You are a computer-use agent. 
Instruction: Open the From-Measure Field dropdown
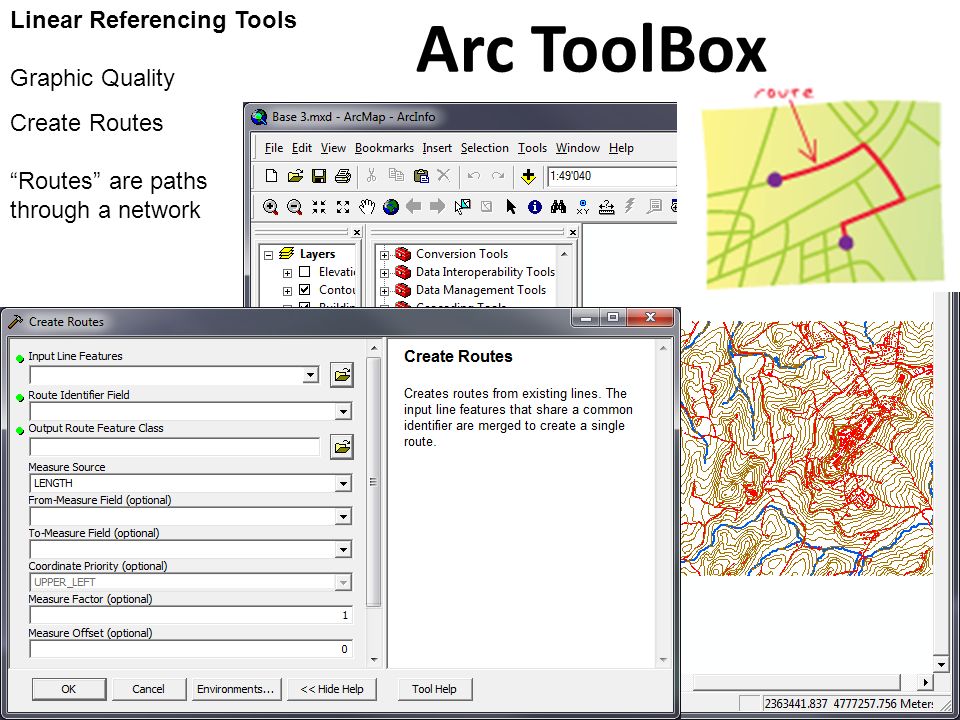click(x=343, y=517)
